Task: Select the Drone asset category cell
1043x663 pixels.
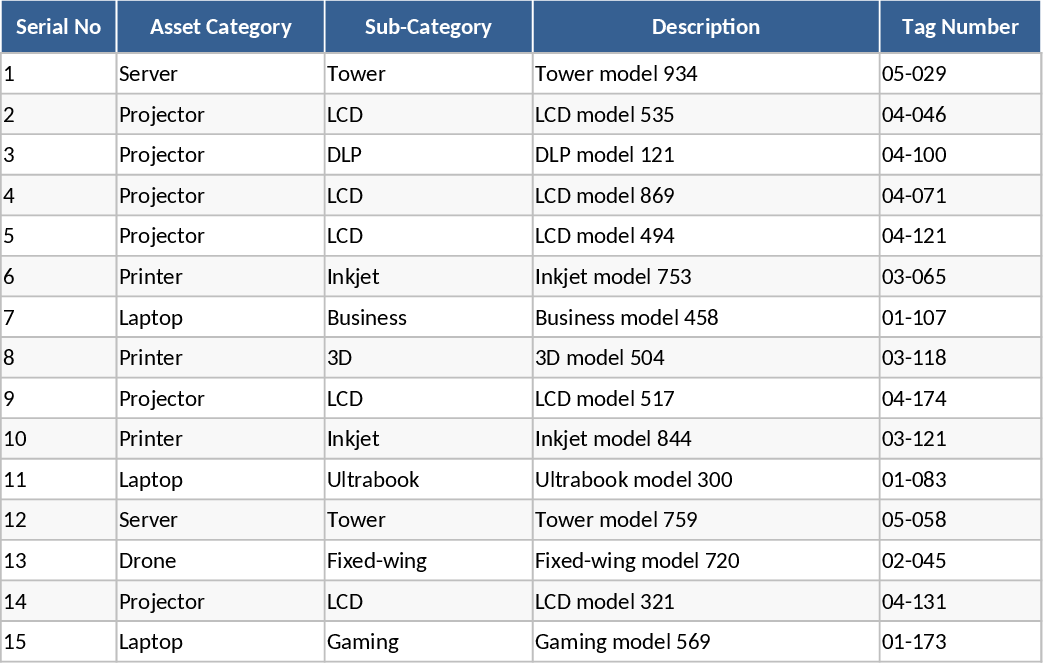Action: pos(147,561)
